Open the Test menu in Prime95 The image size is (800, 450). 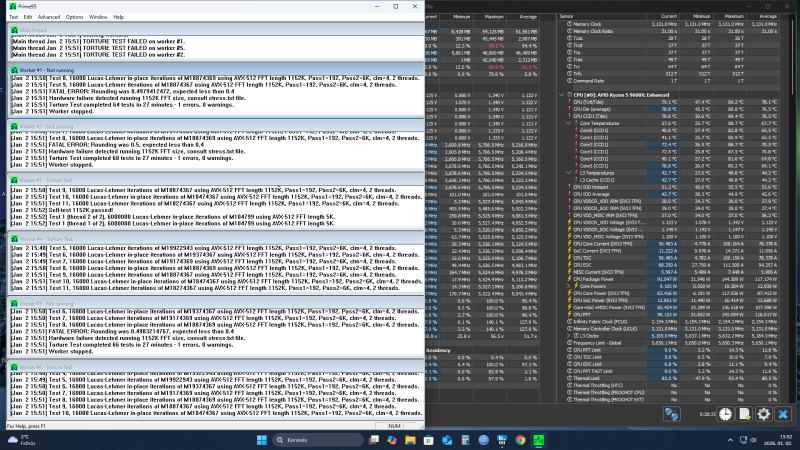13,17
